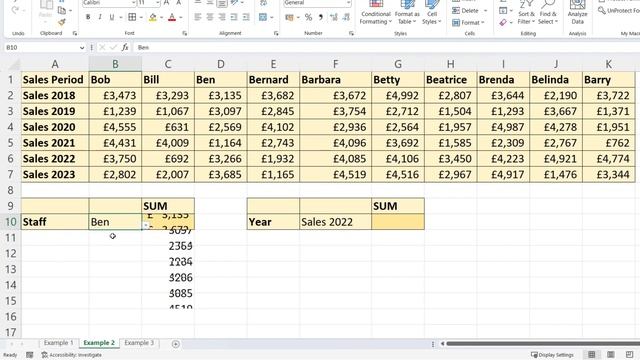Image resolution: width=640 pixels, height=360 pixels.
Task: Apply Accounting Number Format icon
Action: (x=289, y=17)
